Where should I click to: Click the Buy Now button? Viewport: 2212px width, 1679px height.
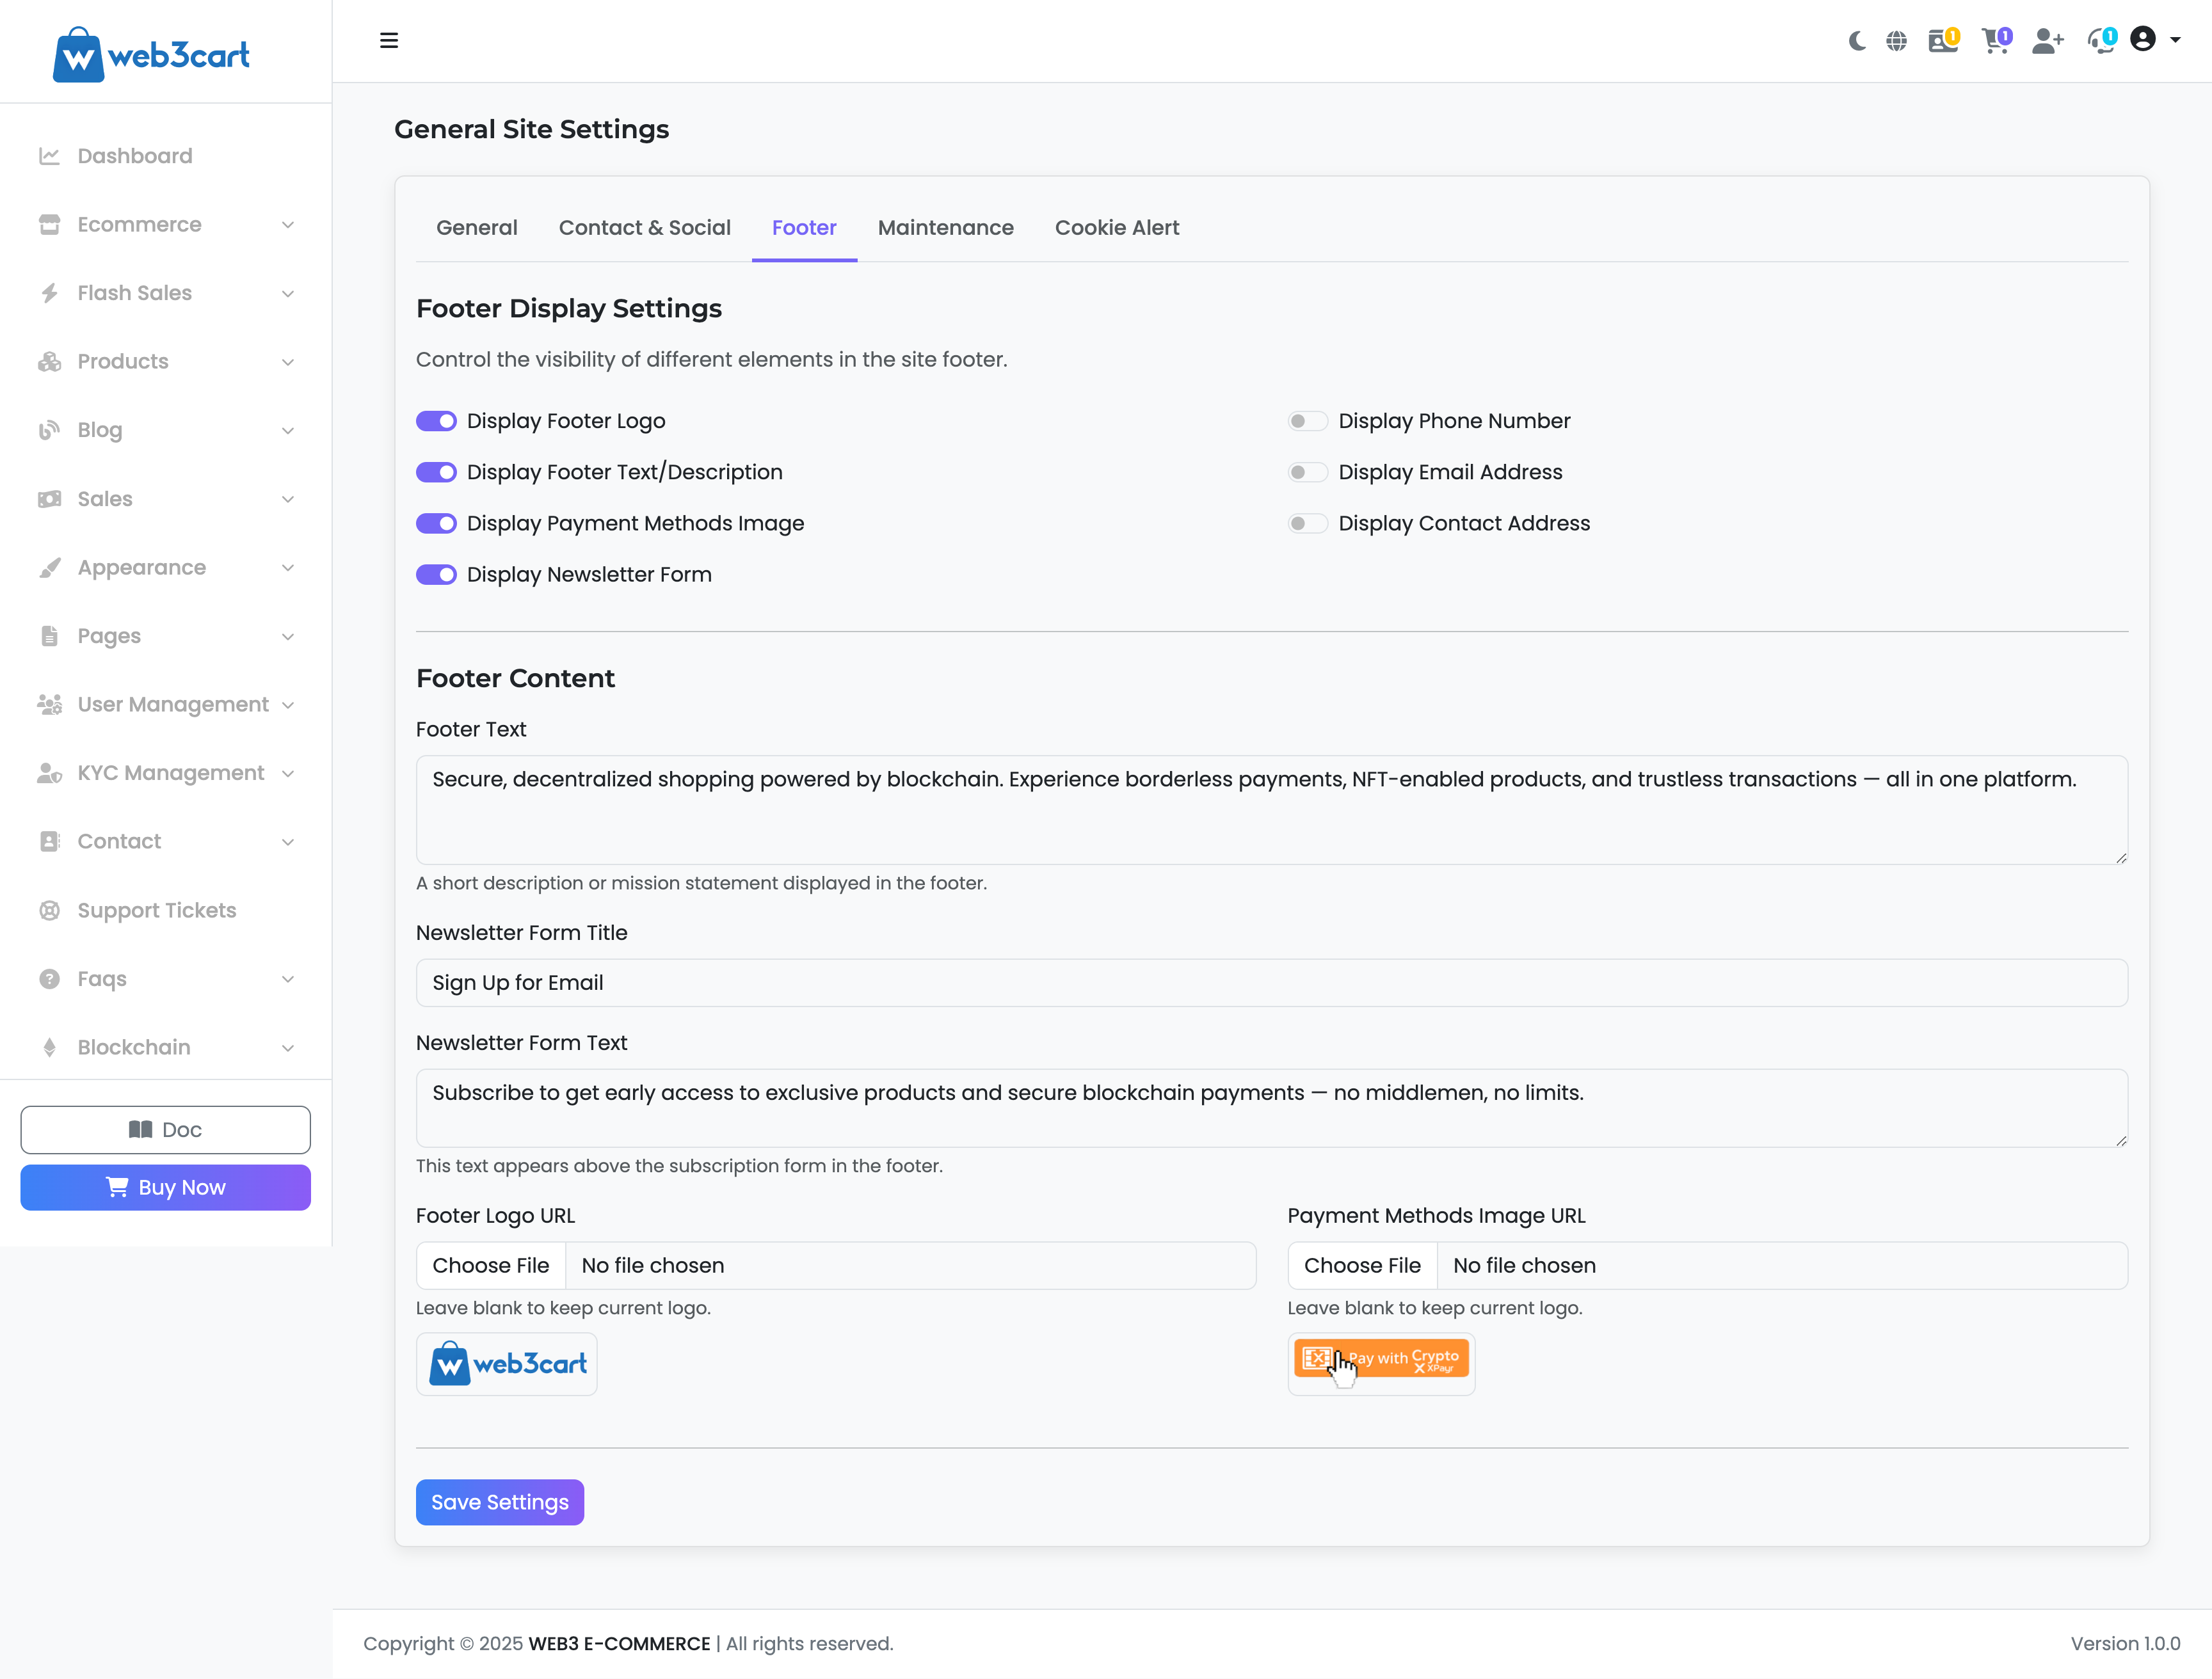(x=166, y=1187)
